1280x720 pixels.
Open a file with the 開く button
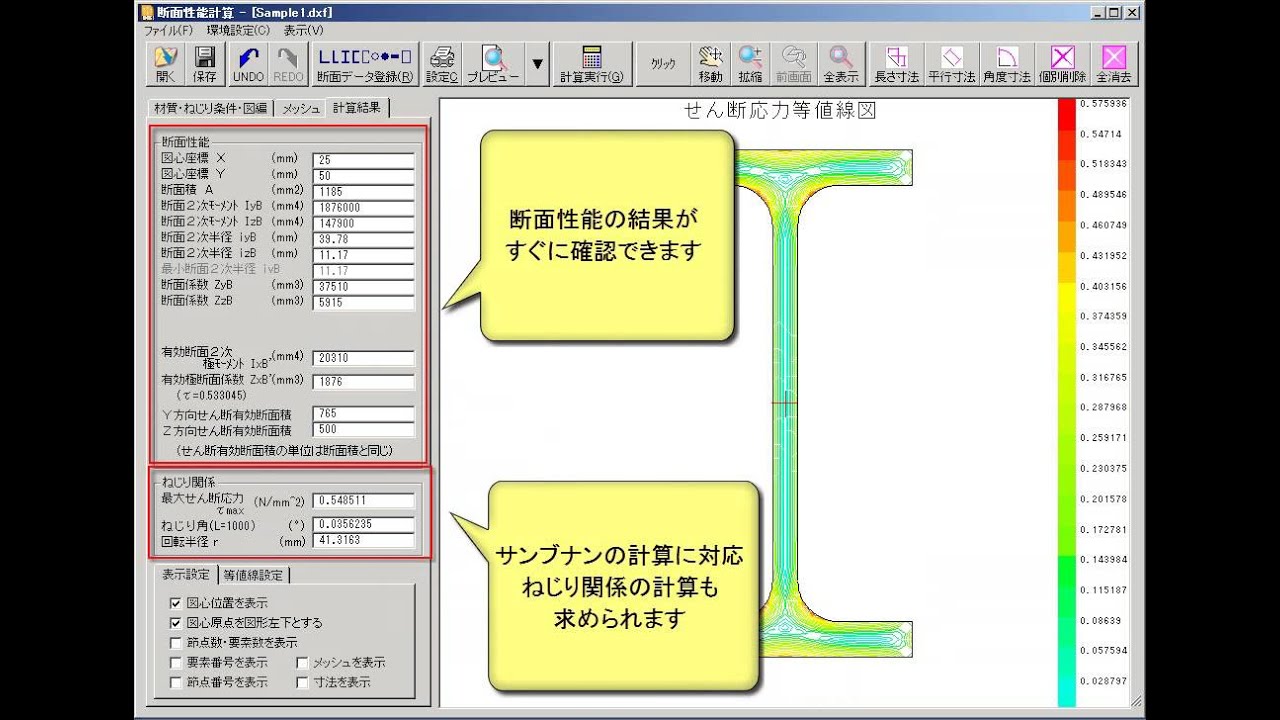(x=166, y=64)
